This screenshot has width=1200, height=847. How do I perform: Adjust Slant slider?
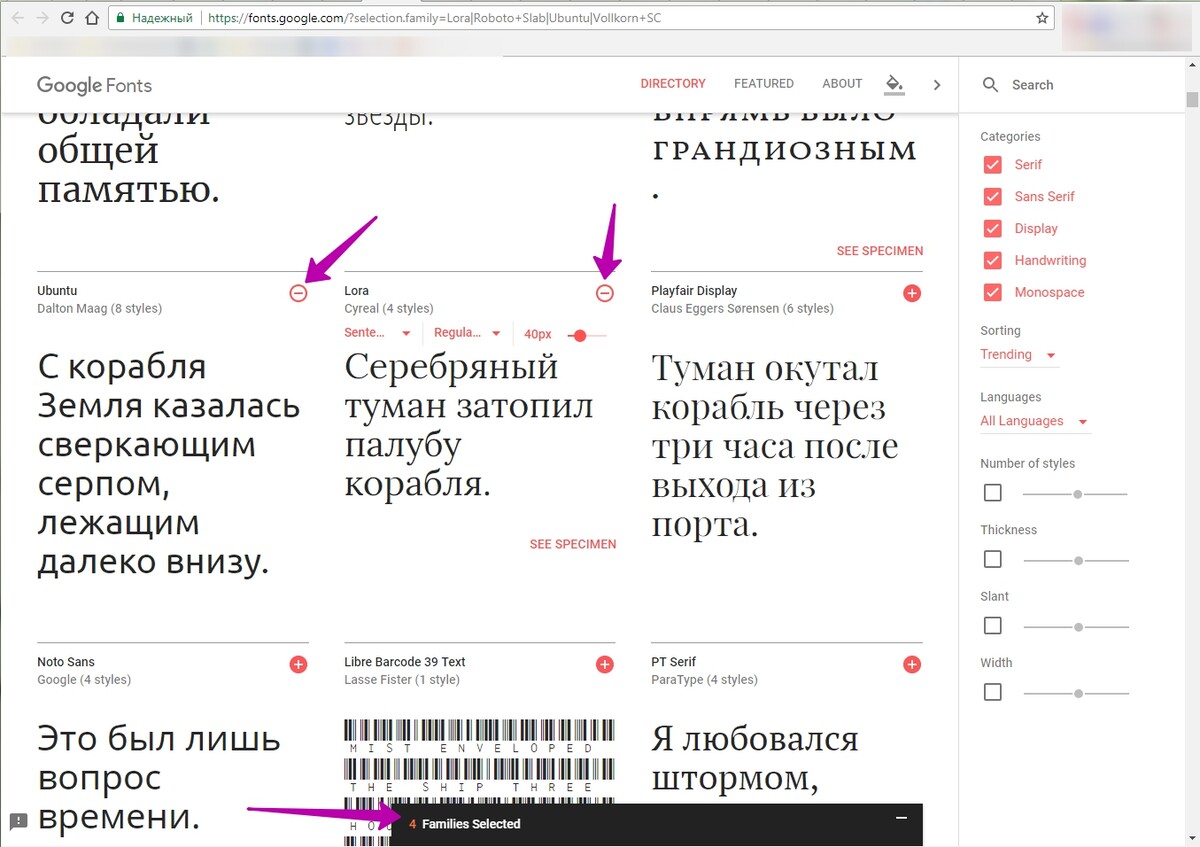pyautogui.click(x=1075, y=627)
